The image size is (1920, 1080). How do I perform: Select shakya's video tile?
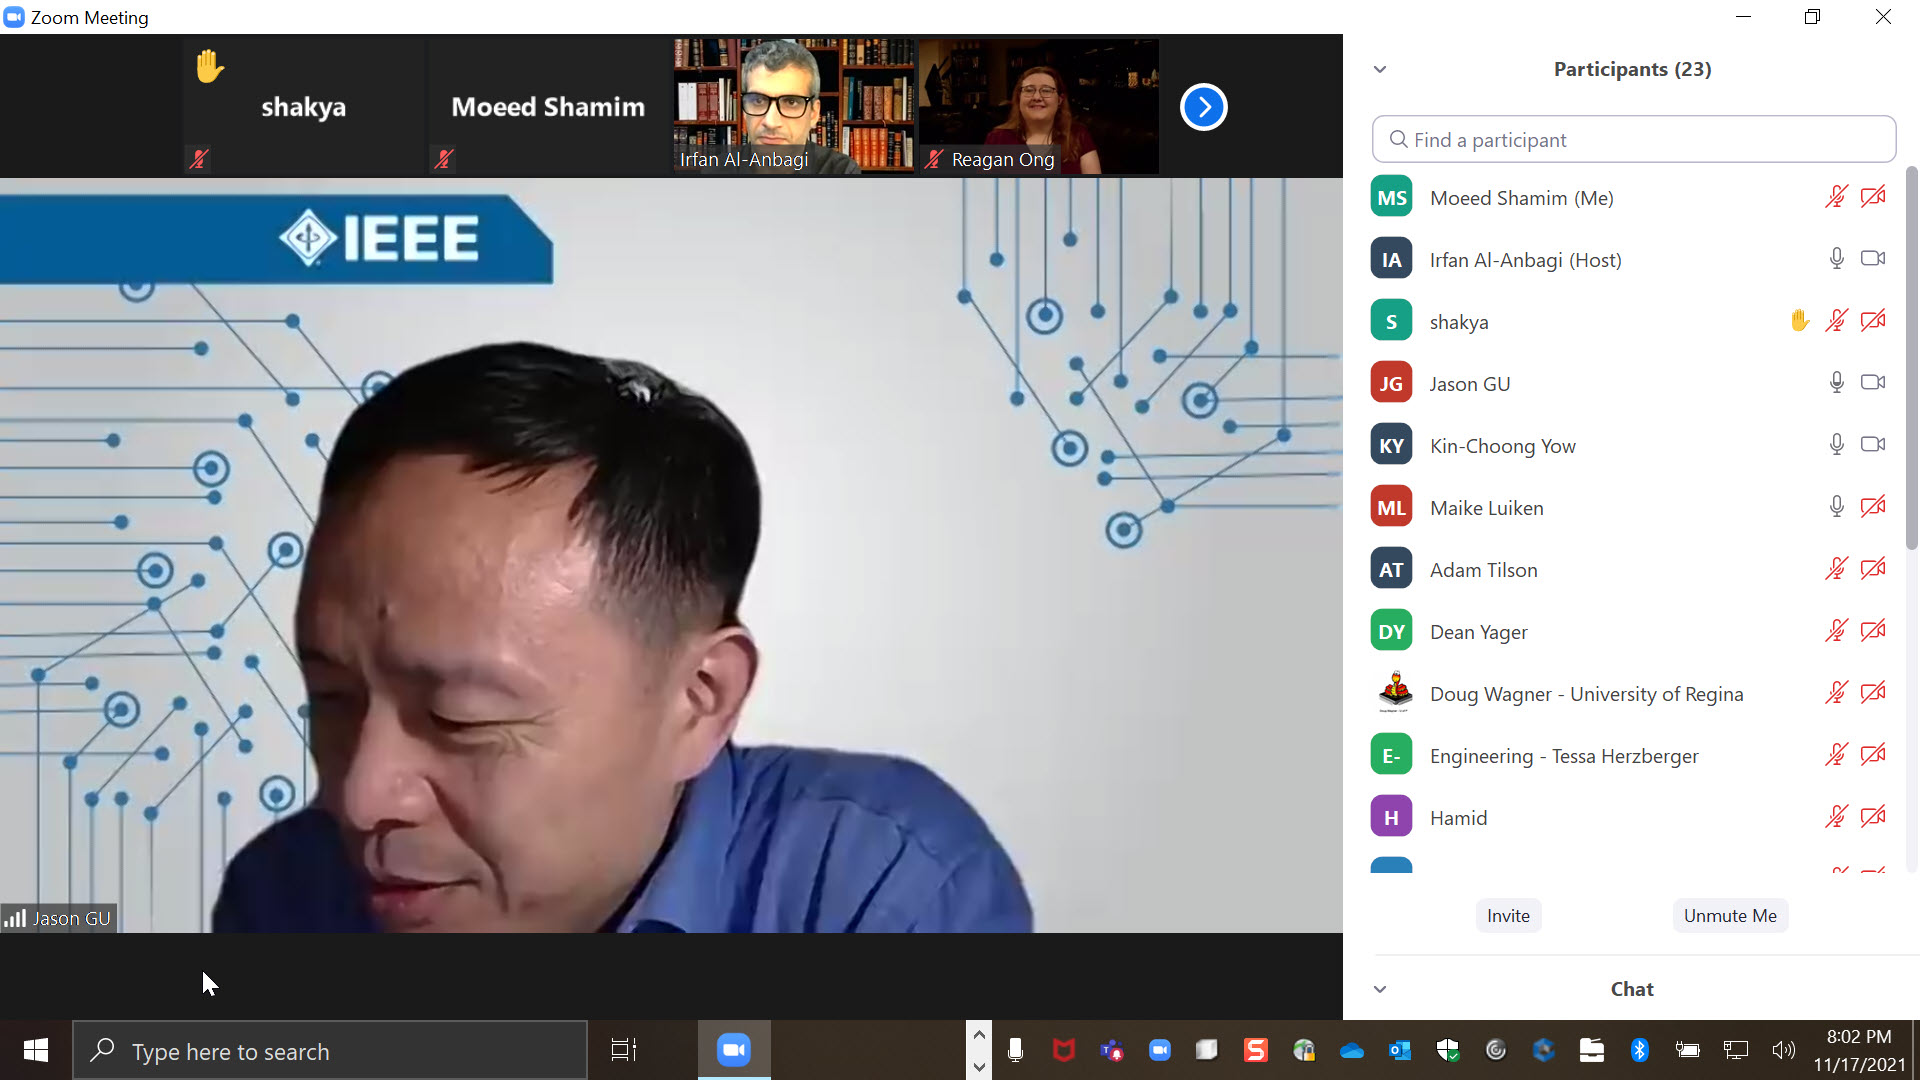tap(304, 106)
